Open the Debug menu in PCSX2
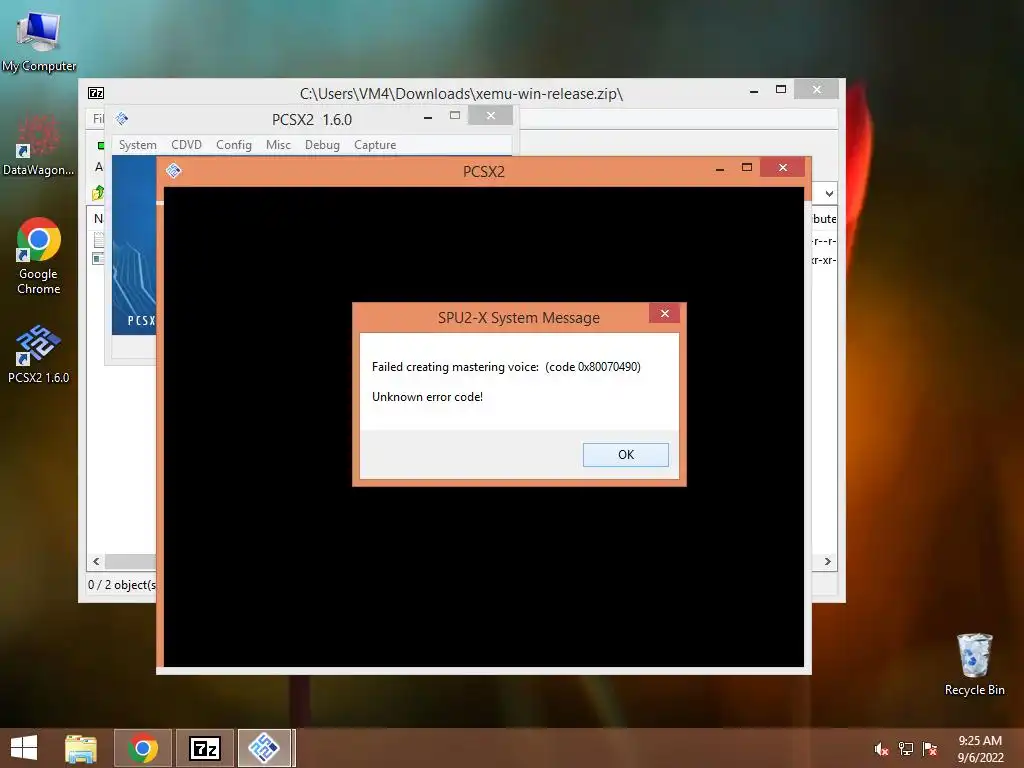 (x=322, y=145)
